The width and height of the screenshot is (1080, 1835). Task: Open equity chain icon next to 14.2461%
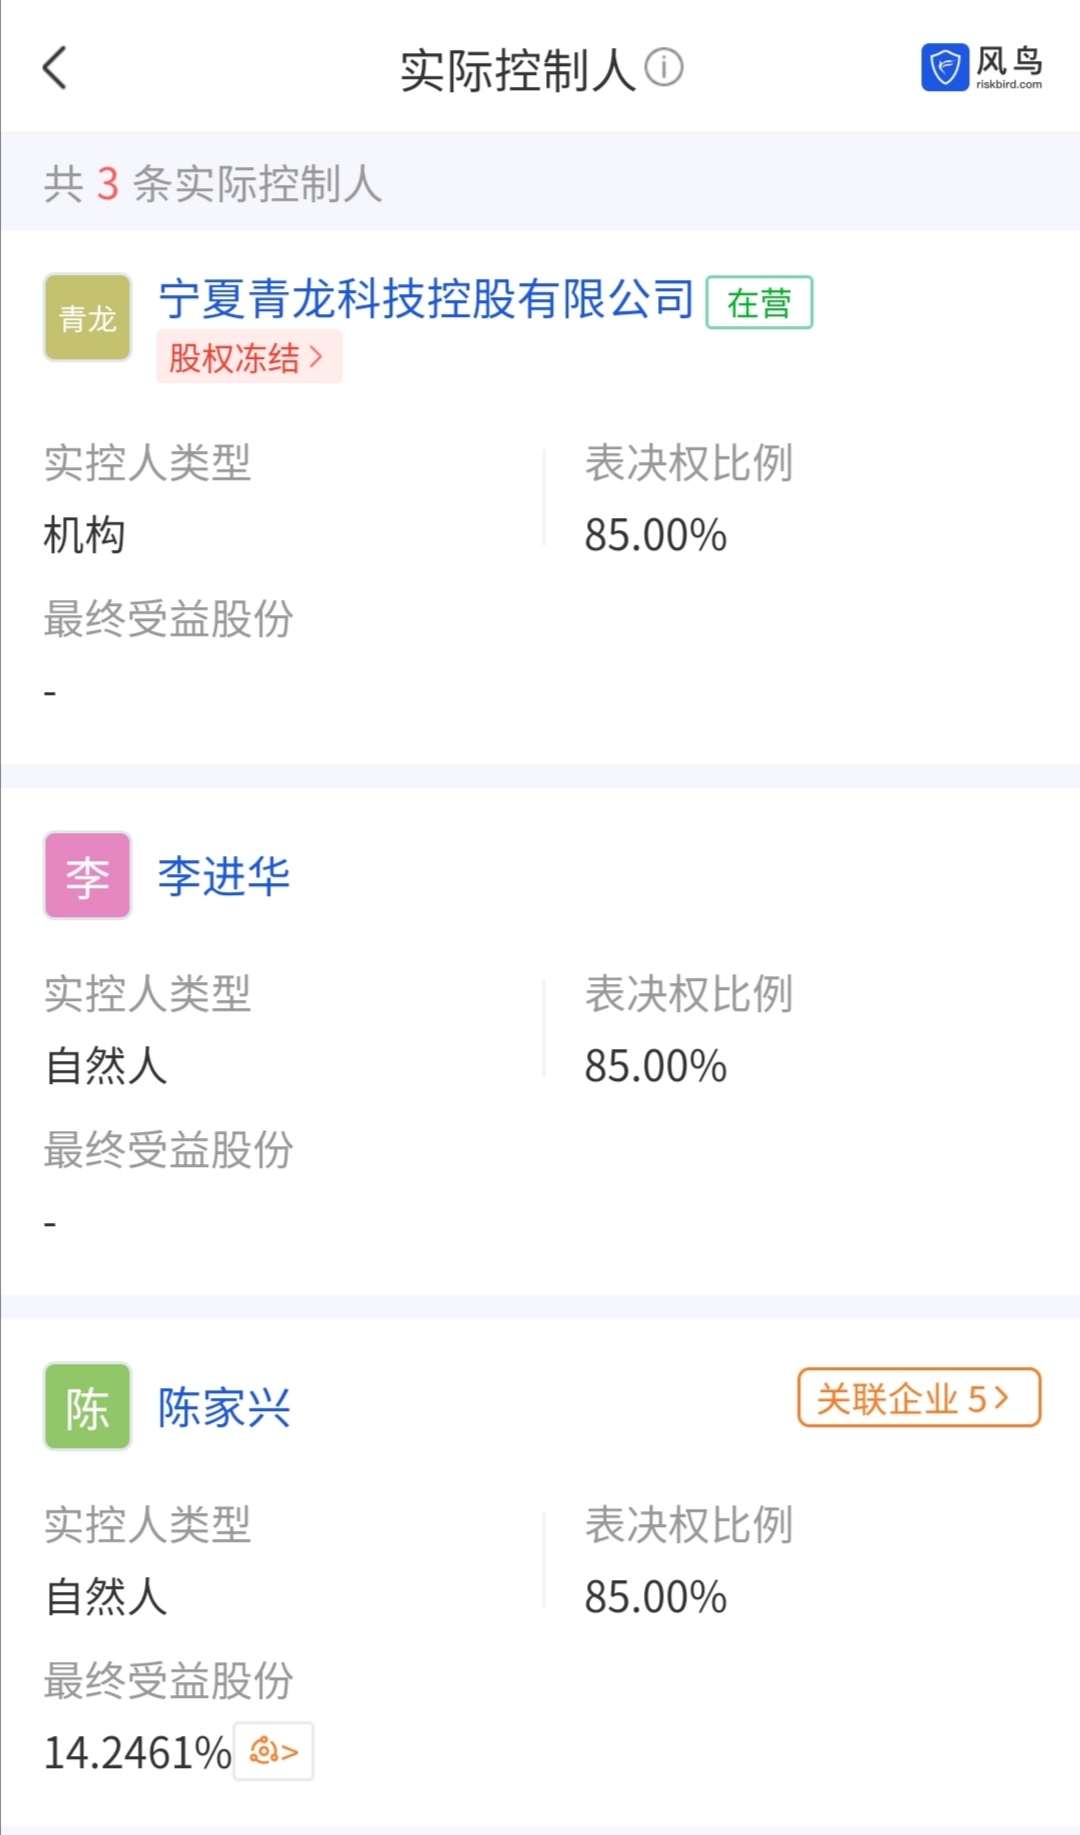tap(274, 1751)
